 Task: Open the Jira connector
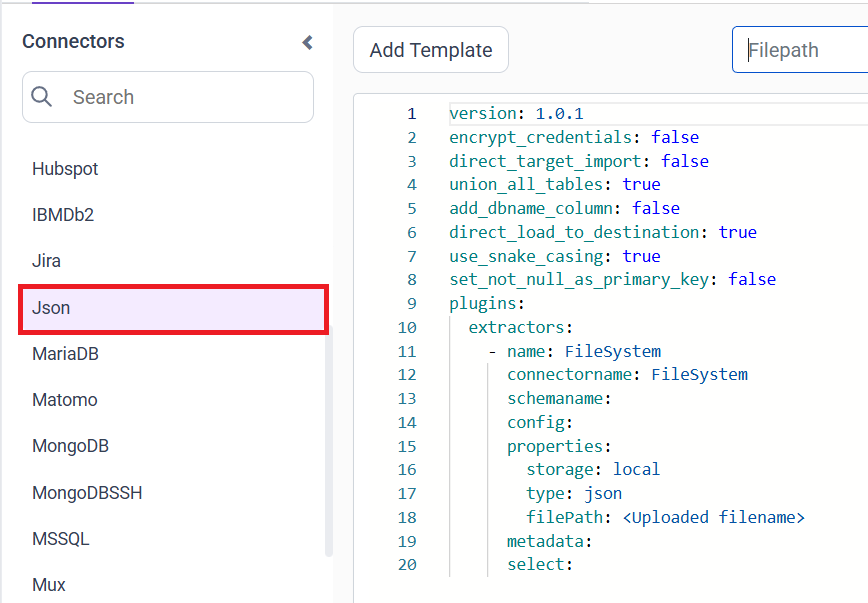click(x=46, y=261)
